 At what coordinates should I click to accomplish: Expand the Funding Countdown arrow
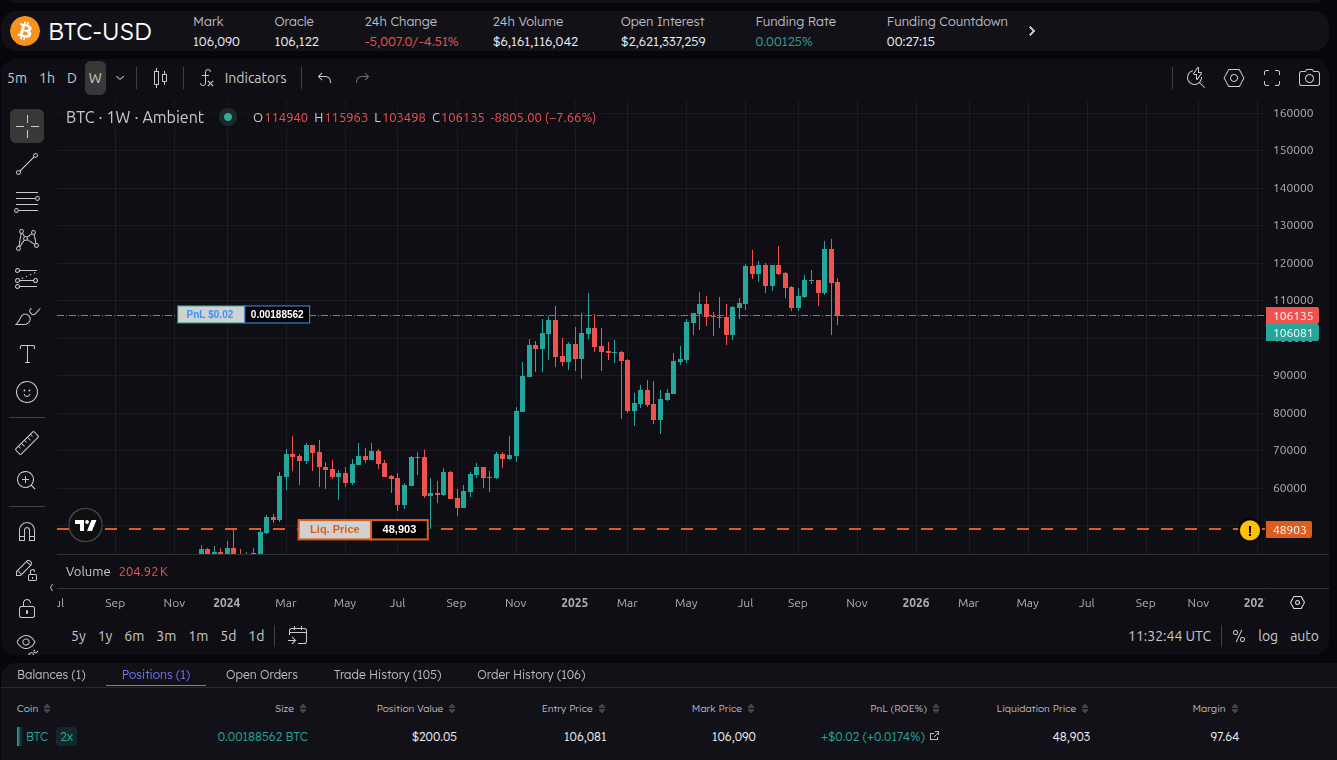1031,30
